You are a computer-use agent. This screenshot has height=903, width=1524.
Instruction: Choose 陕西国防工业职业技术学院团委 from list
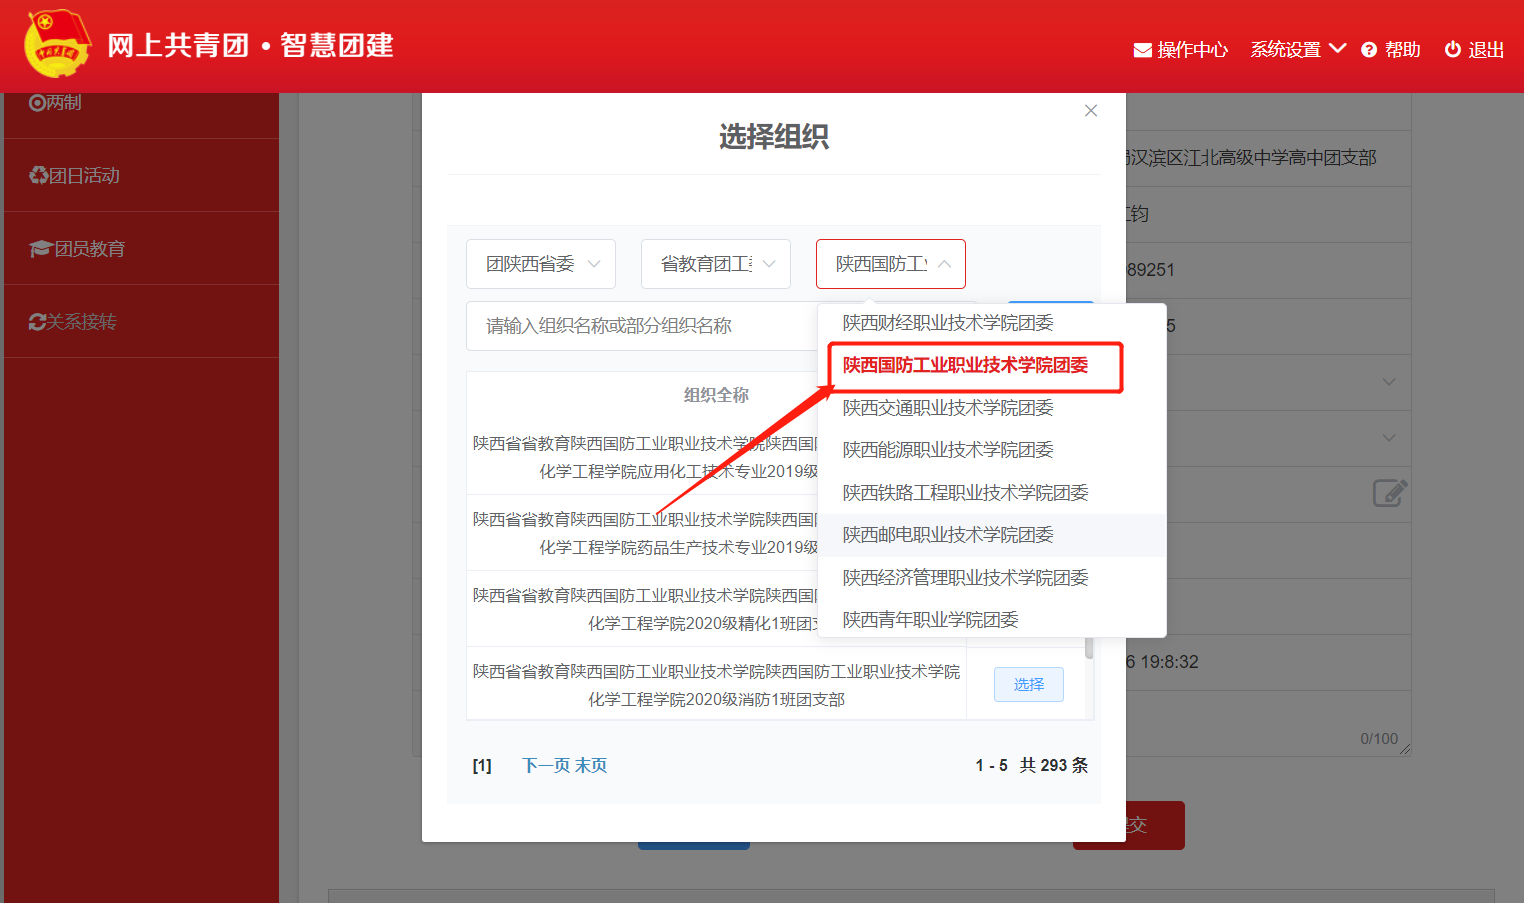(x=965, y=366)
